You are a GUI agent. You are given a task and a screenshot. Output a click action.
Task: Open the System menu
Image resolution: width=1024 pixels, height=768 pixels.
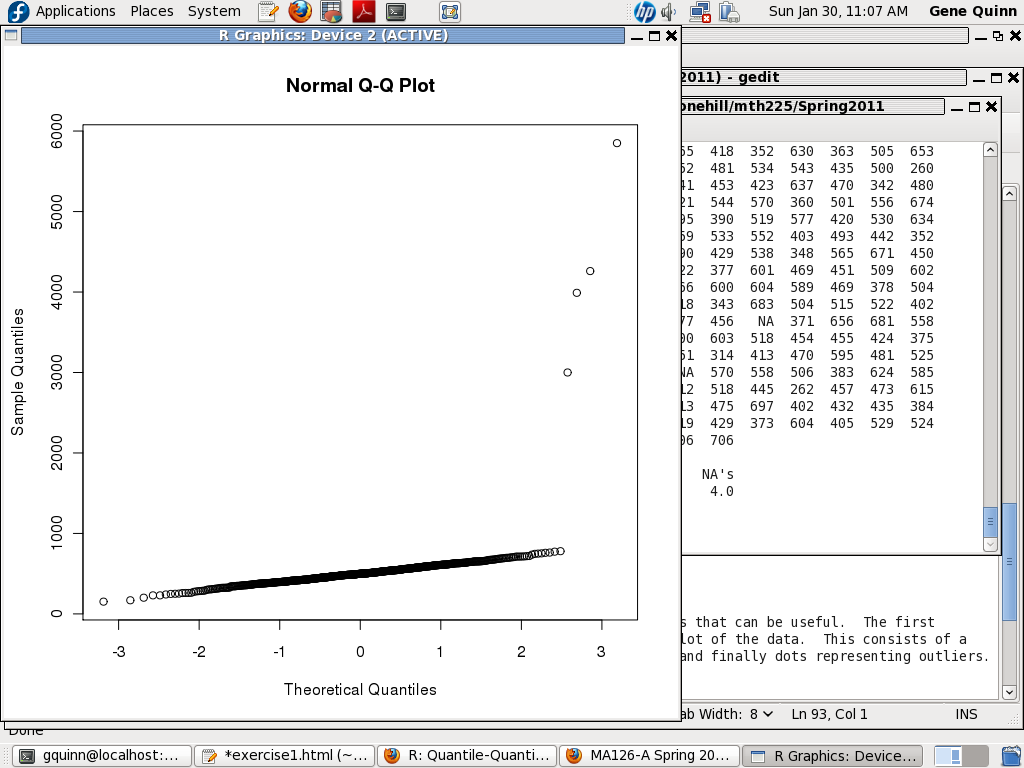tap(214, 11)
